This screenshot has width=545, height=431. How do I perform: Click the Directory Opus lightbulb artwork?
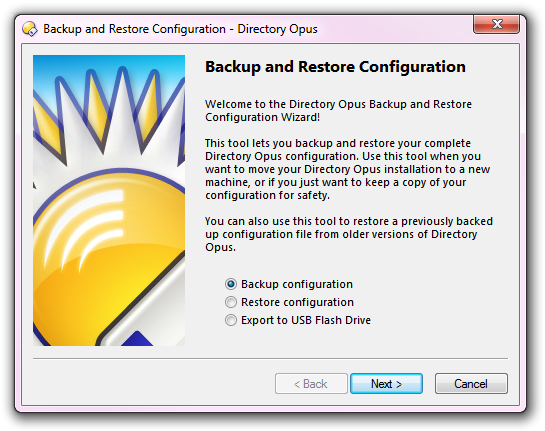pos(109,200)
